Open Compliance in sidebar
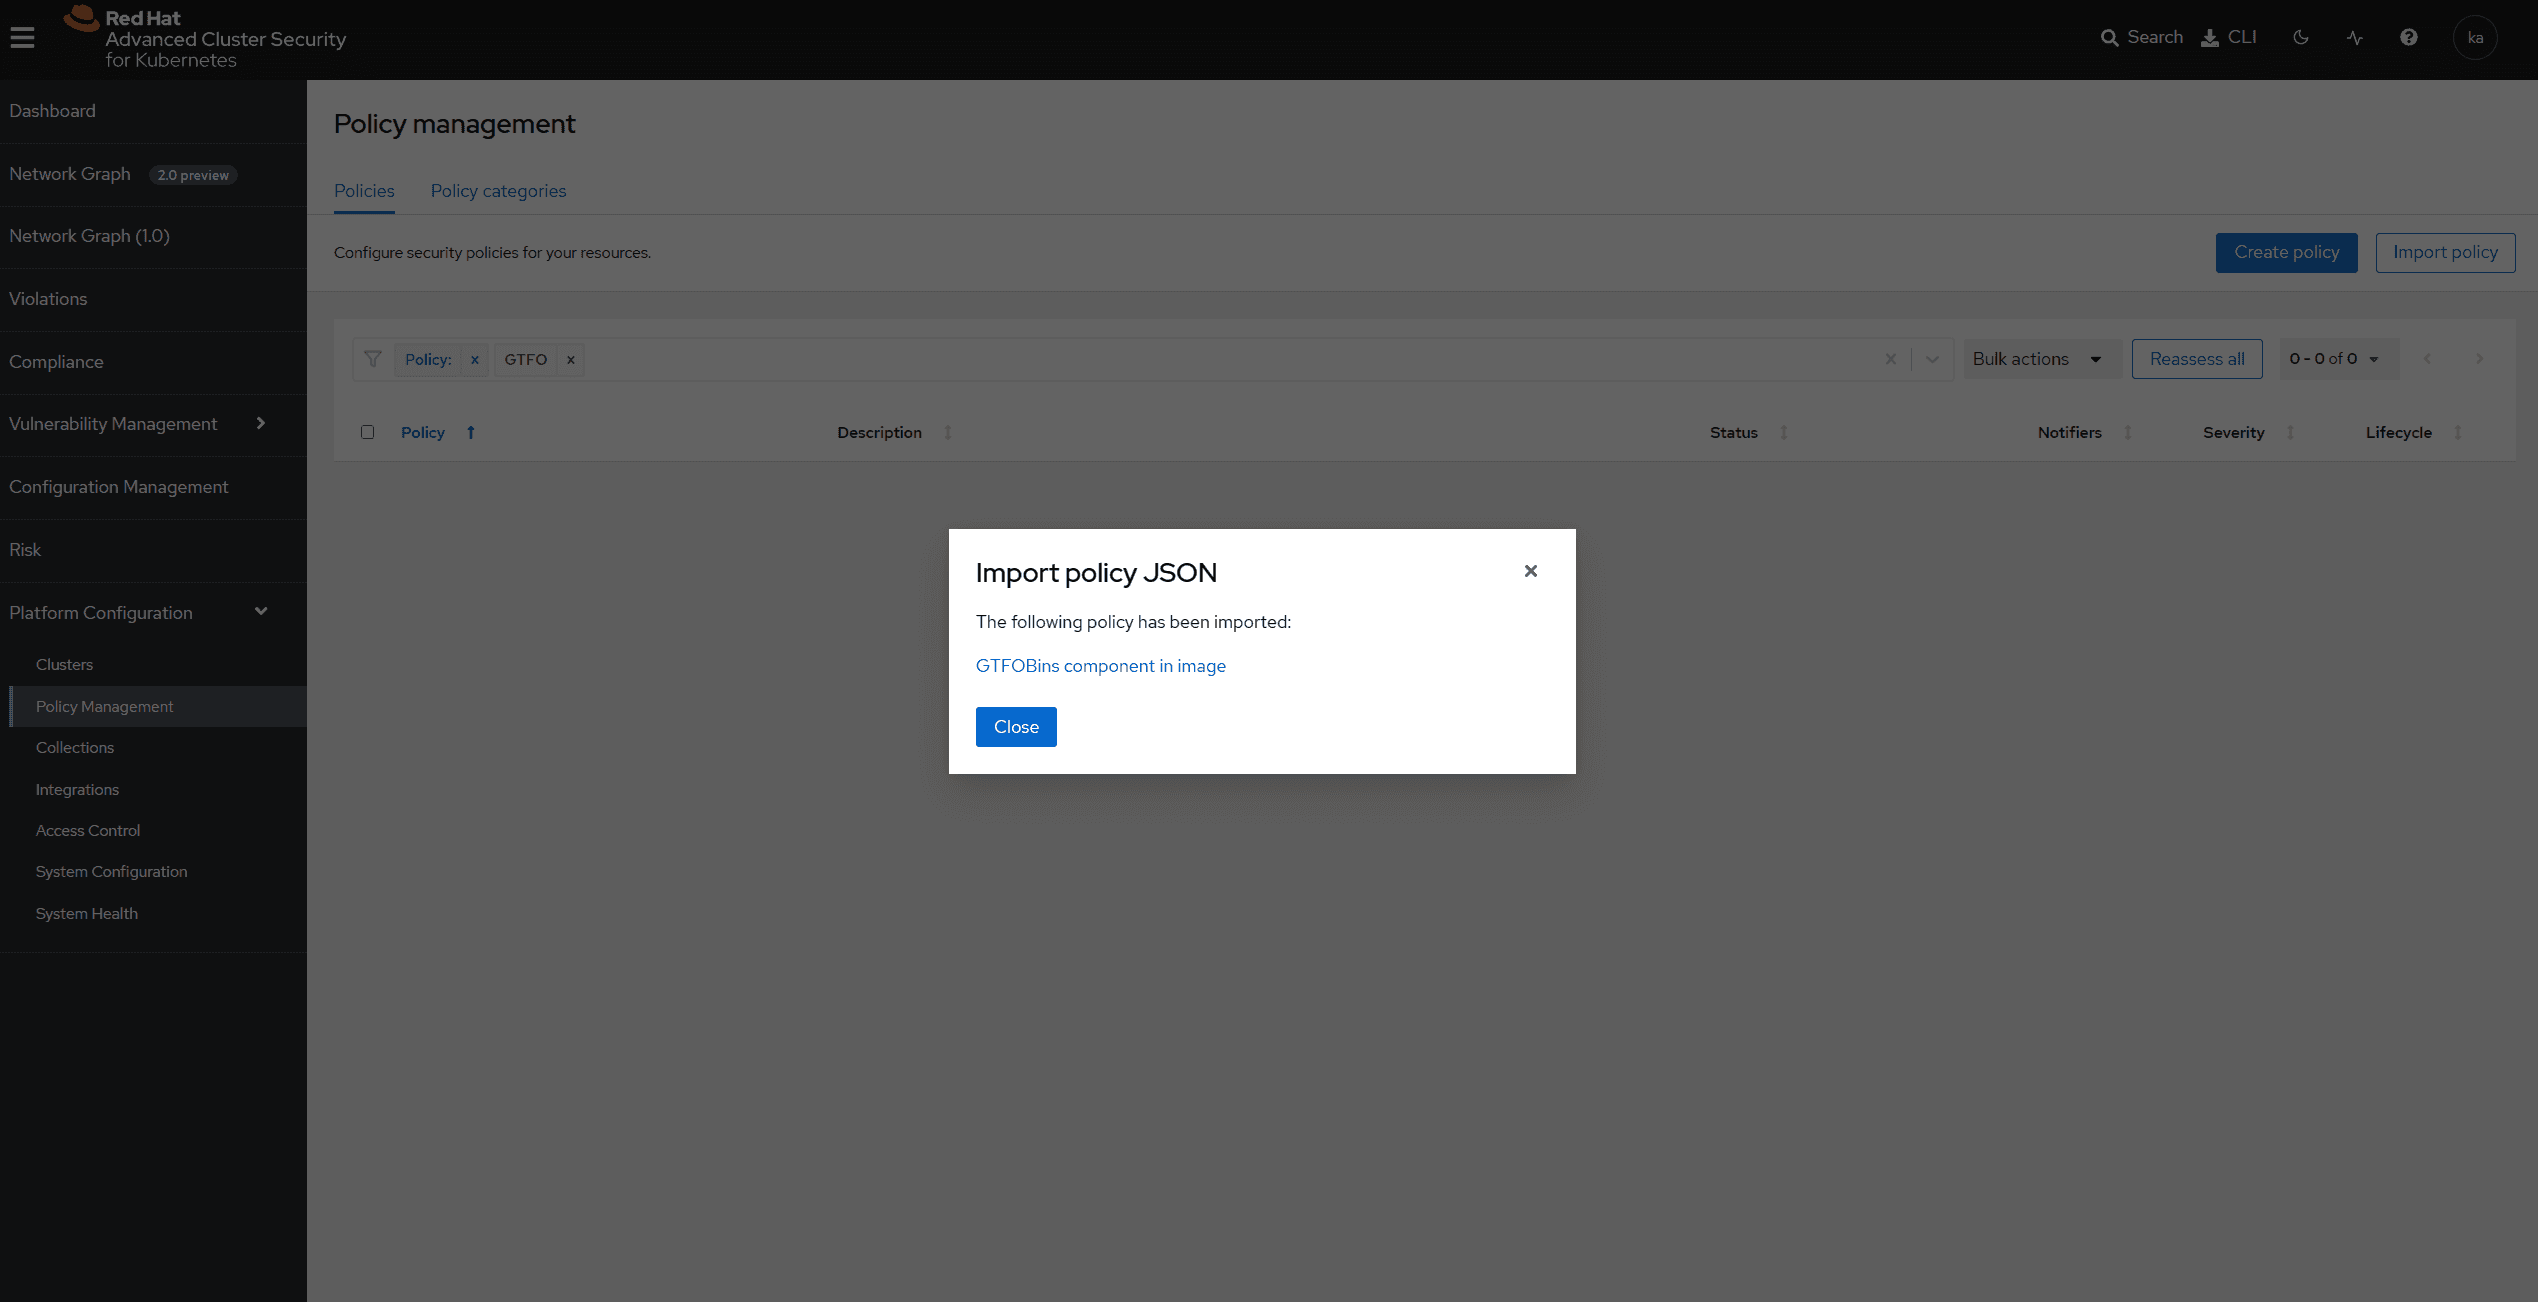2538x1302 pixels. 153,362
